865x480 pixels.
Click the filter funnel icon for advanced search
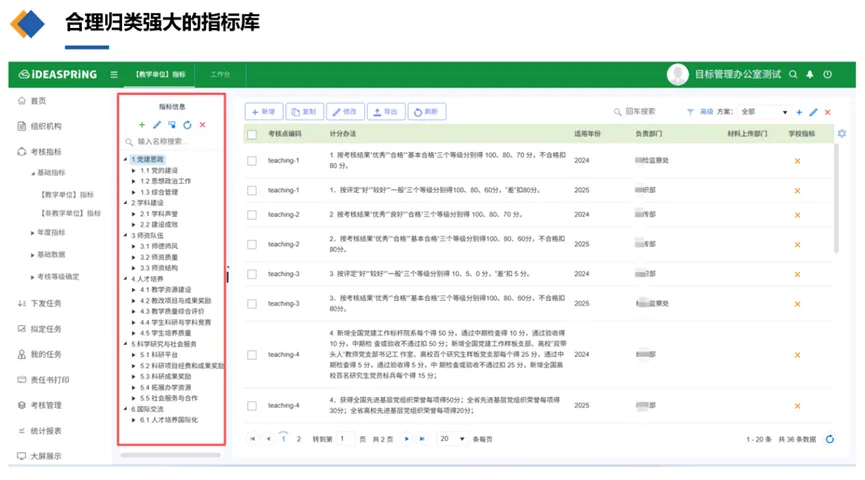click(x=690, y=112)
